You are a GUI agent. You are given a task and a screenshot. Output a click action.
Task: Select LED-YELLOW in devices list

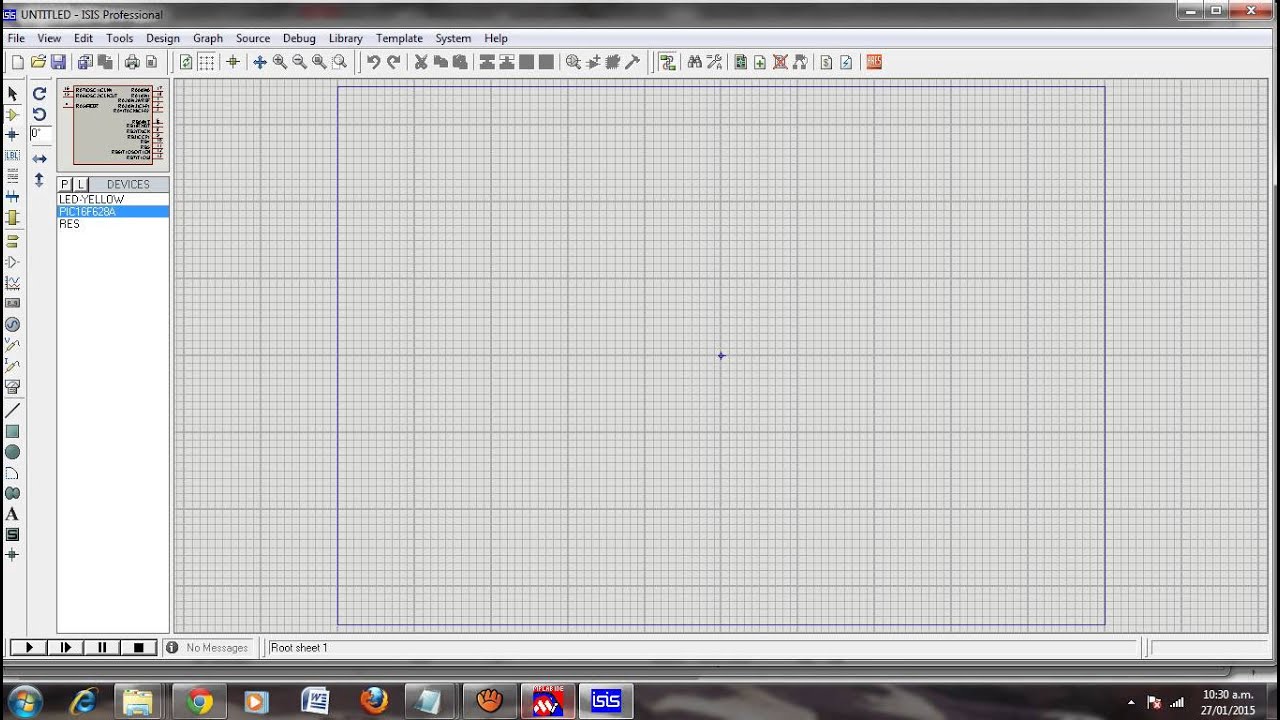pyautogui.click(x=113, y=200)
